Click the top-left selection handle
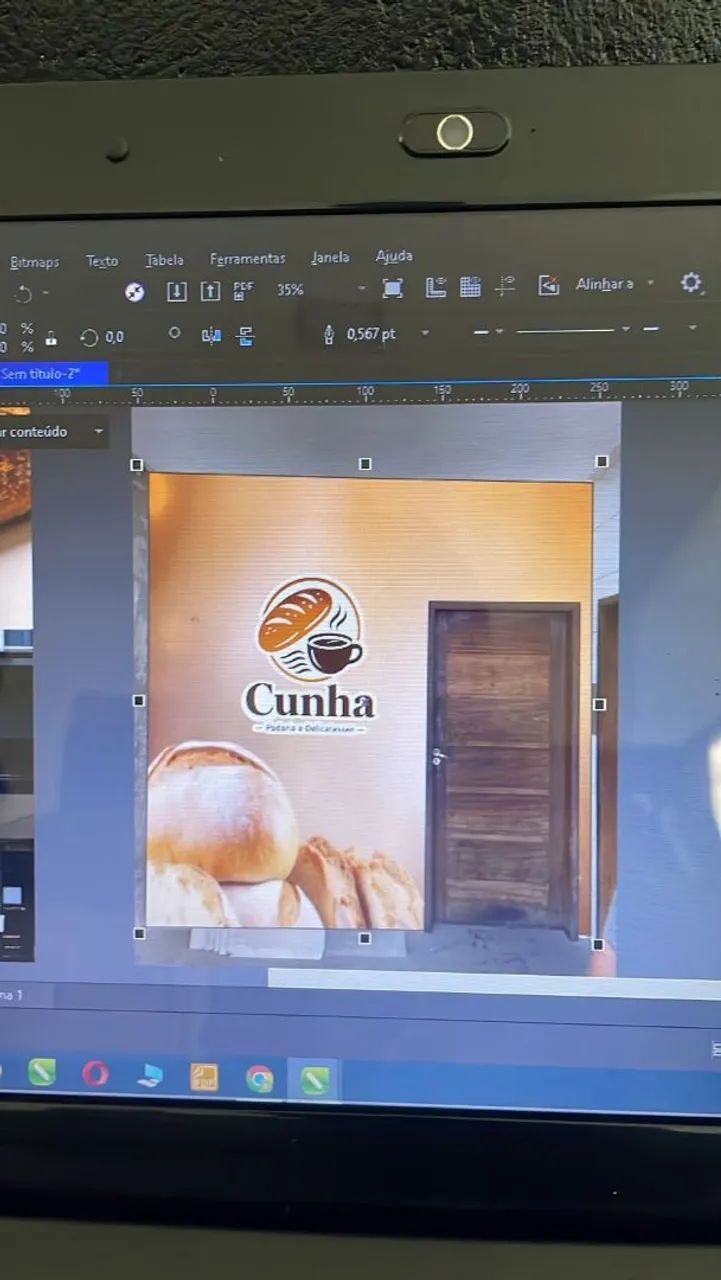Image resolution: width=721 pixels, height=1280 pixels. [137, 465]
